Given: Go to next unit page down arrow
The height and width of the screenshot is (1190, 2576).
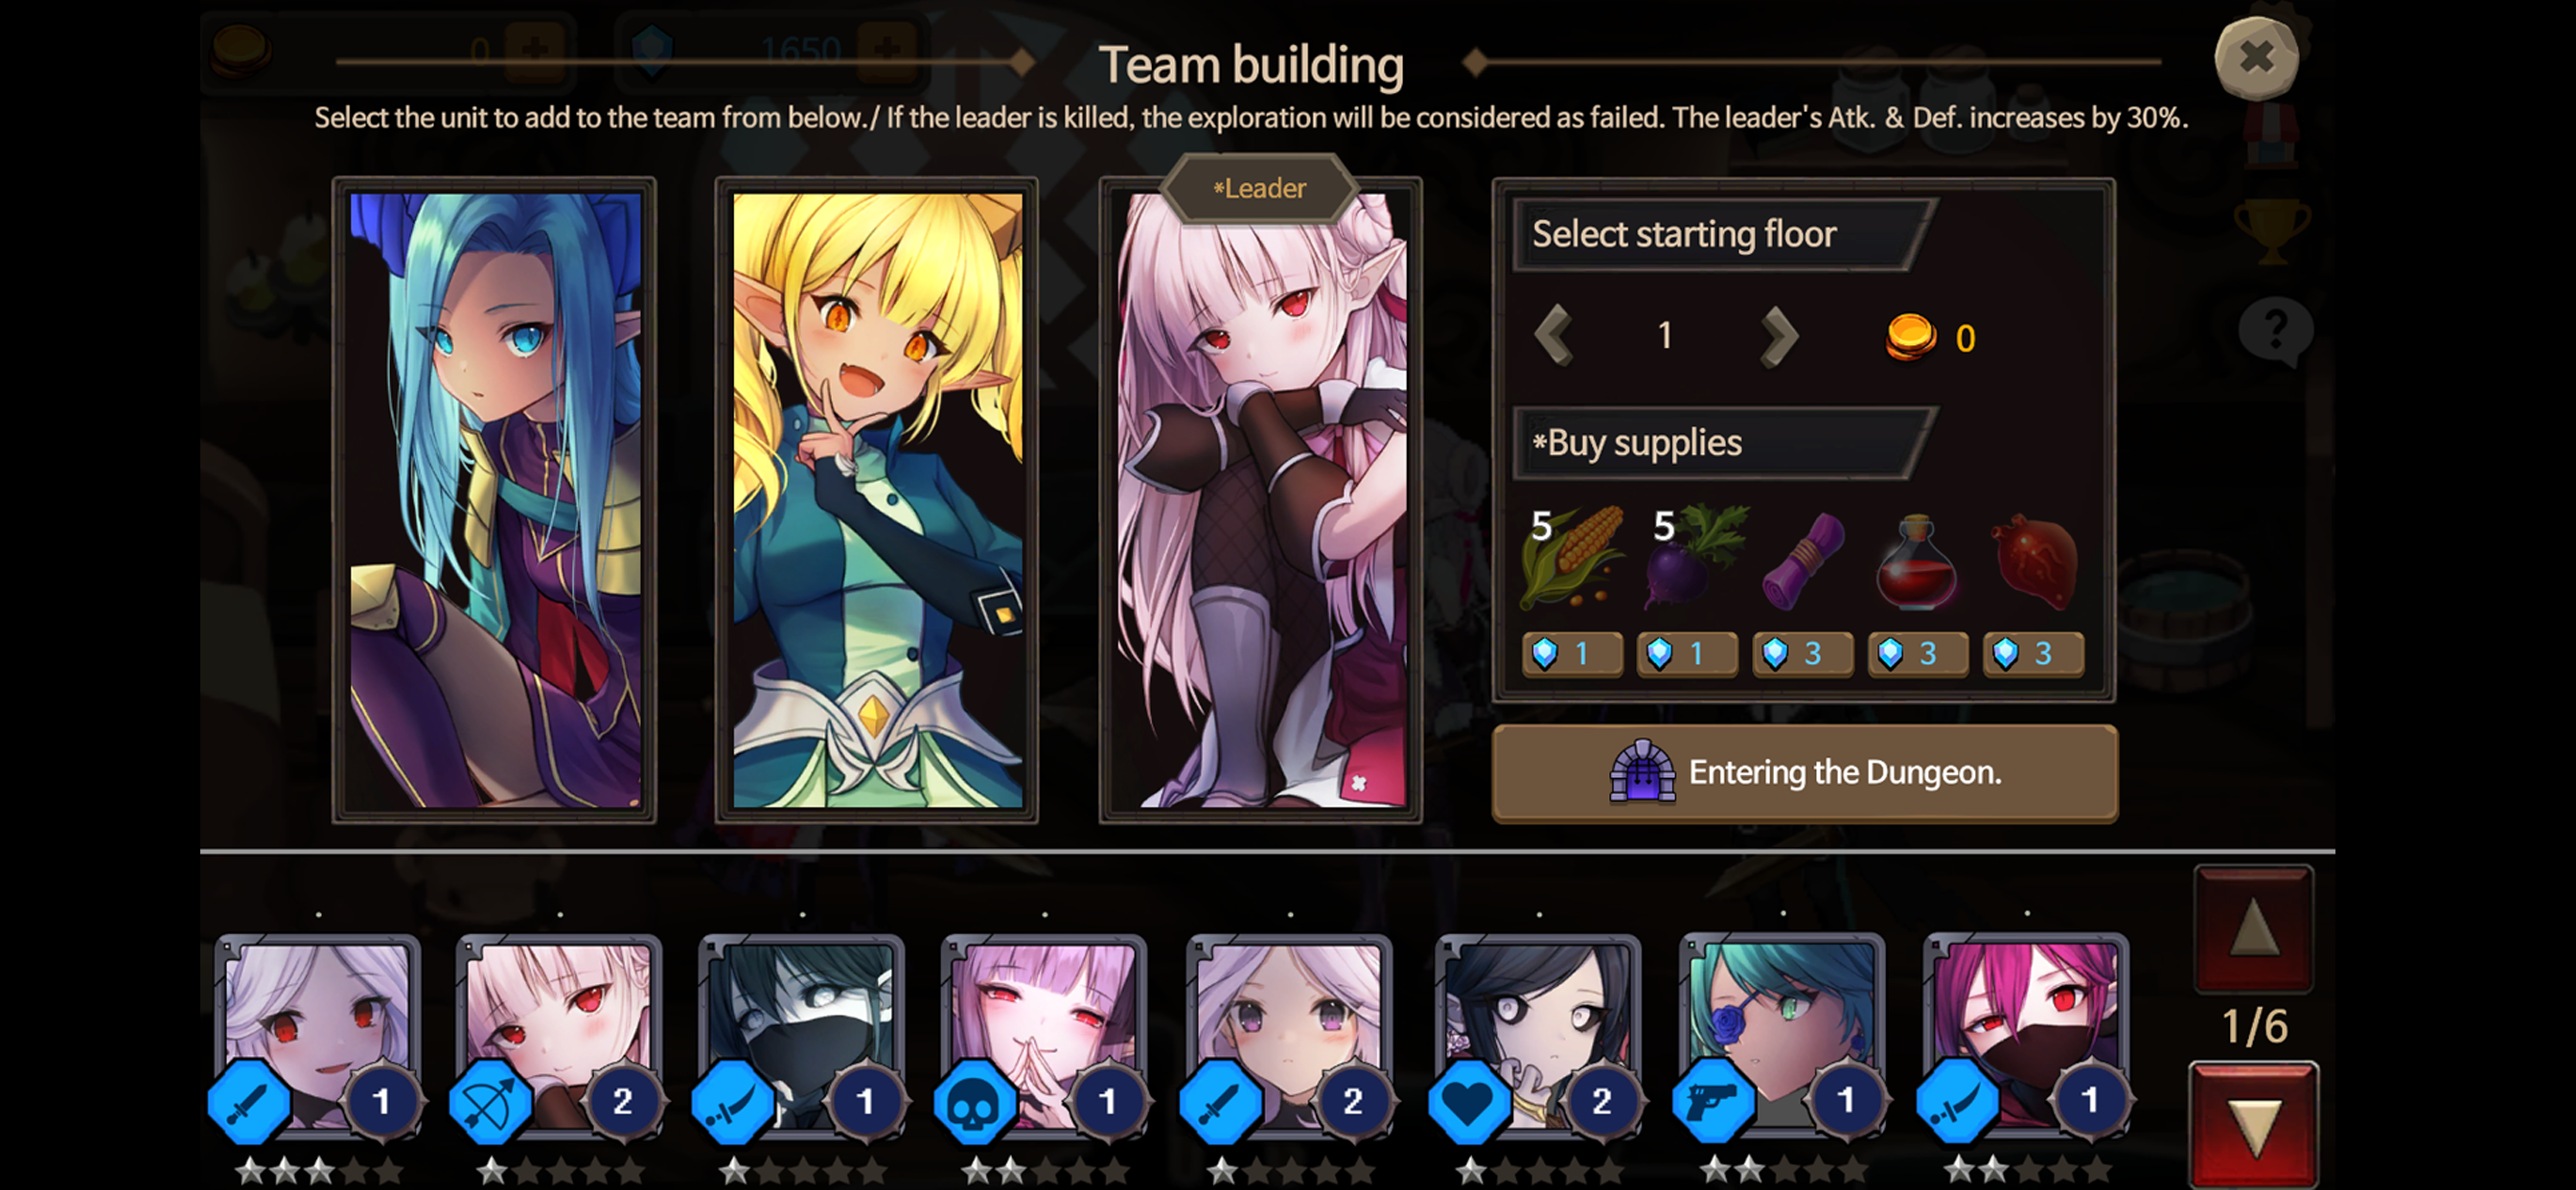Looking at the screenshot, I should click(2255, 1123).
